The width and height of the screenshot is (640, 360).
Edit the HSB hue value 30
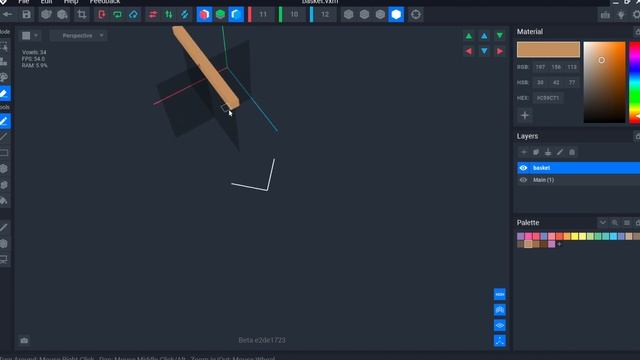tap(540, 82)
